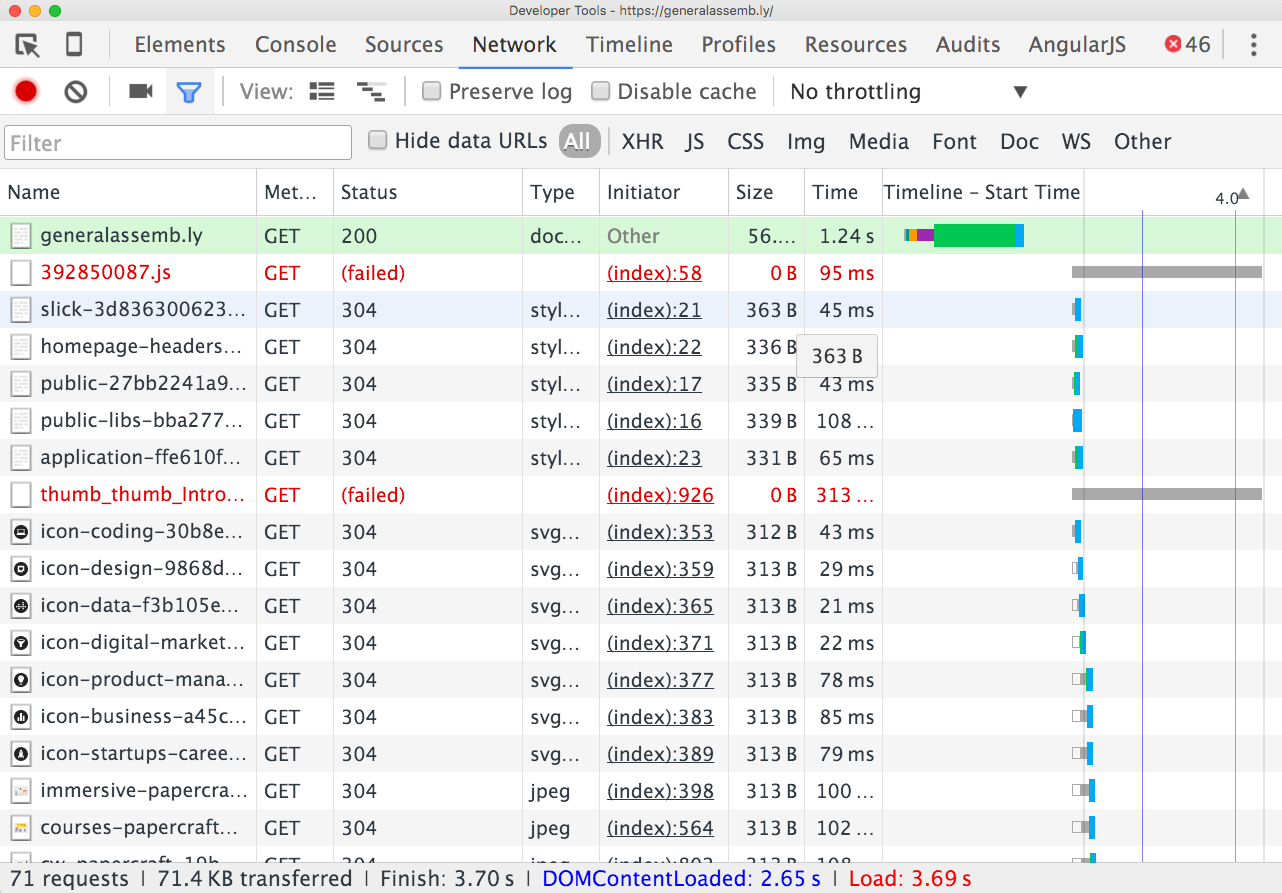Click generalassemb.ly waterfall timing bar
This screenshot has height=893, width=1282.
[x=964, y=236]
